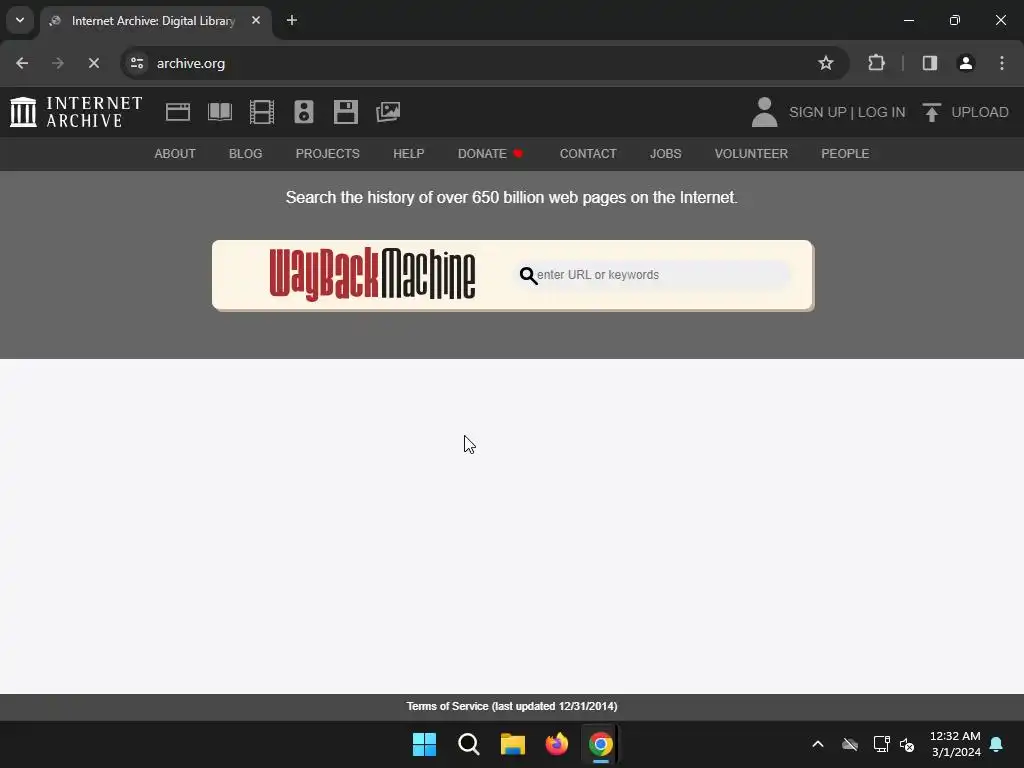Screen dimensions: 1024x768
Task: Open the PROJECTS menu item
Action: 328,154
